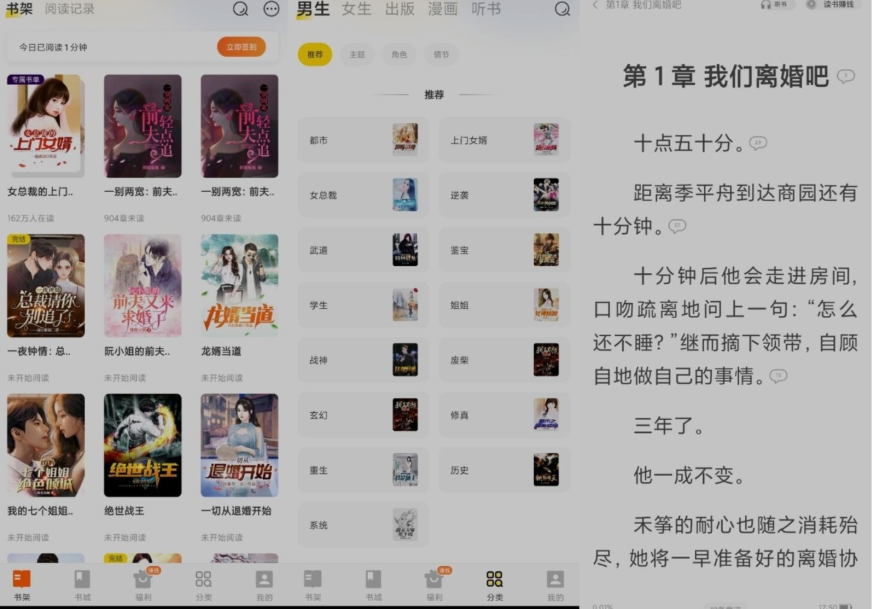Switch to the 阅读记录 tab

[x=70, y=9]
